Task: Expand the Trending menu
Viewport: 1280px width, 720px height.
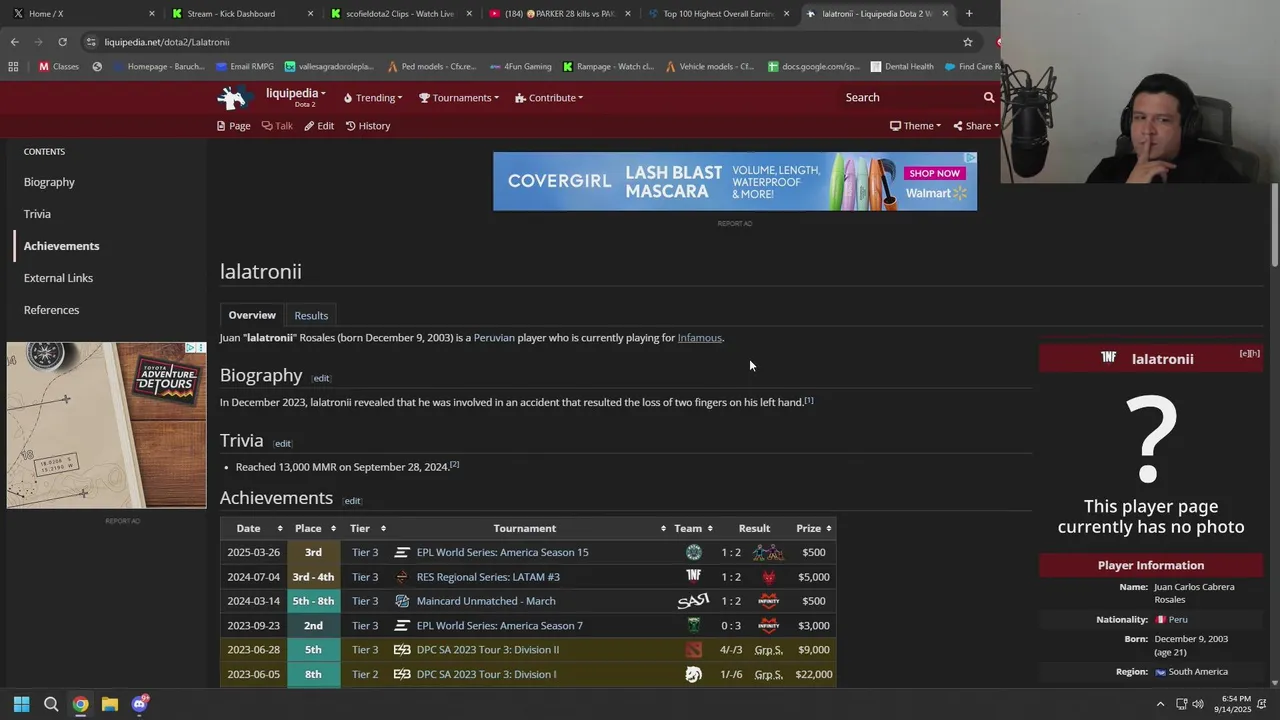Action: click(373, 97)
